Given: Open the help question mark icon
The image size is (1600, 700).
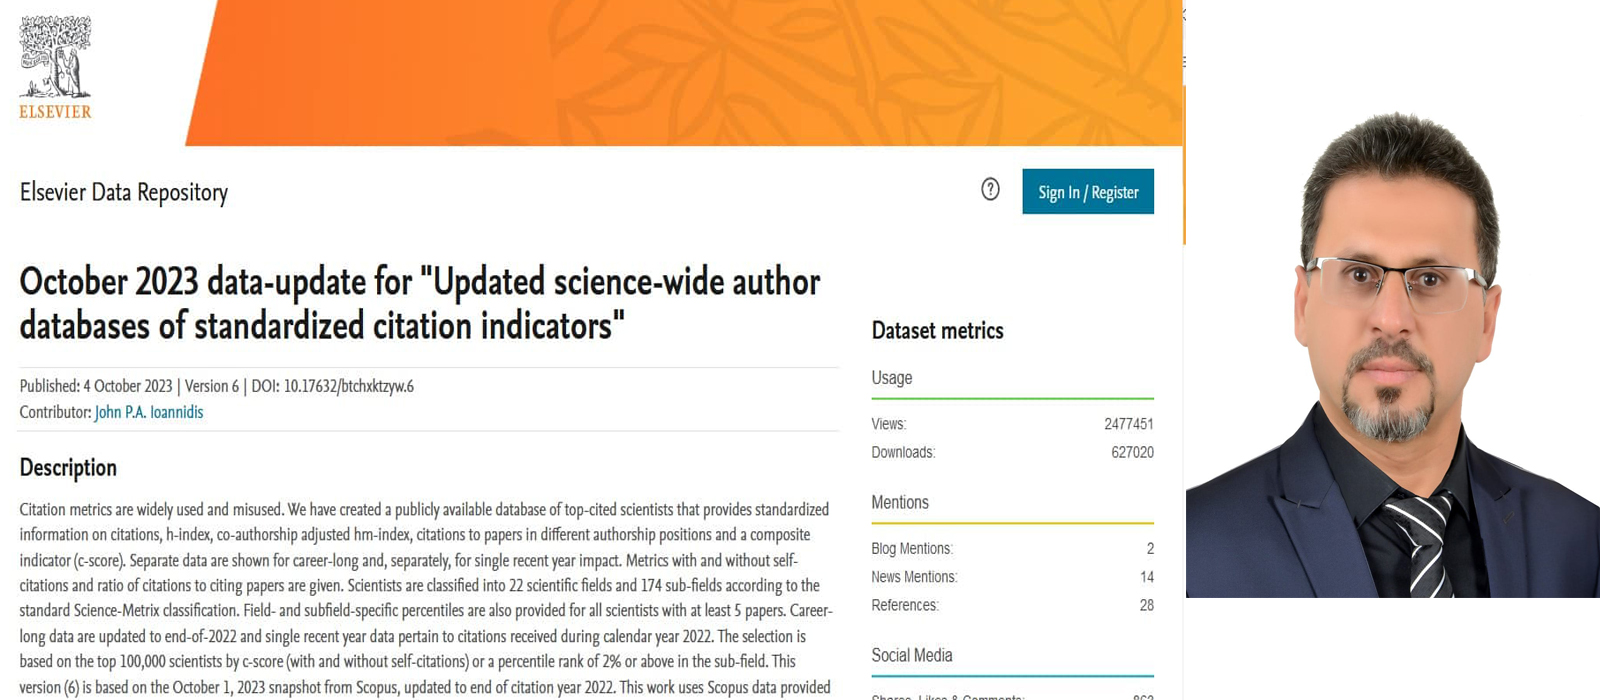Looking at the screenshot, I should [990, 189].
